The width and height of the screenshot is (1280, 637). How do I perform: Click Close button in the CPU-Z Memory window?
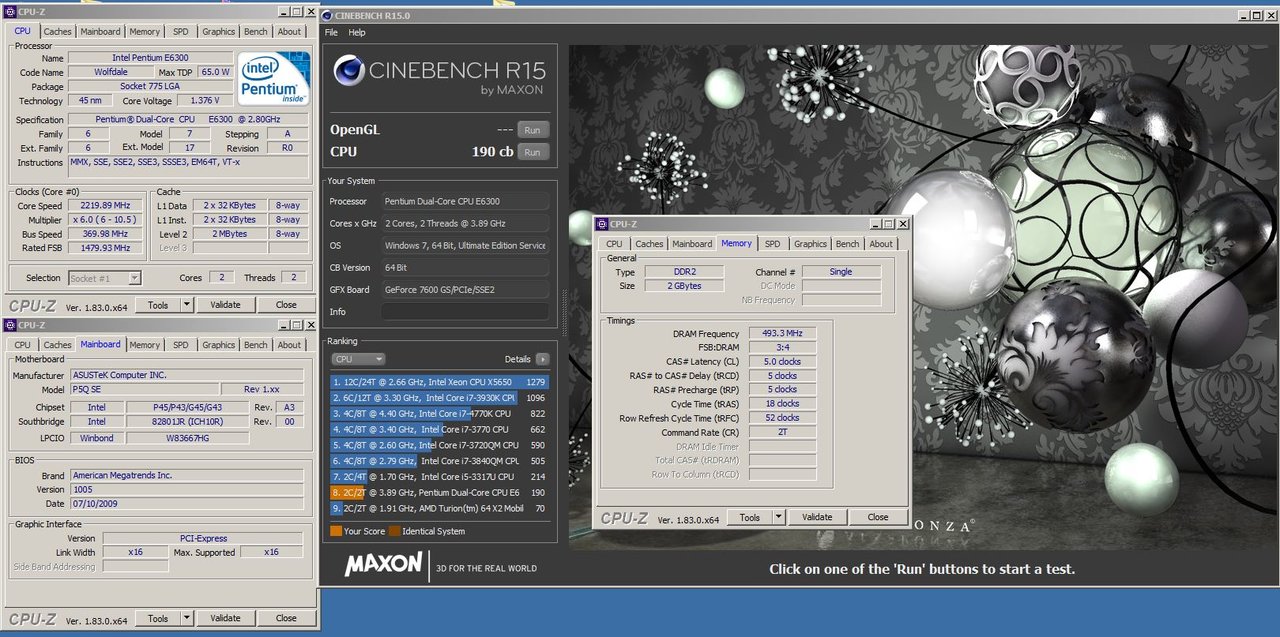click(x=878, y=518)
